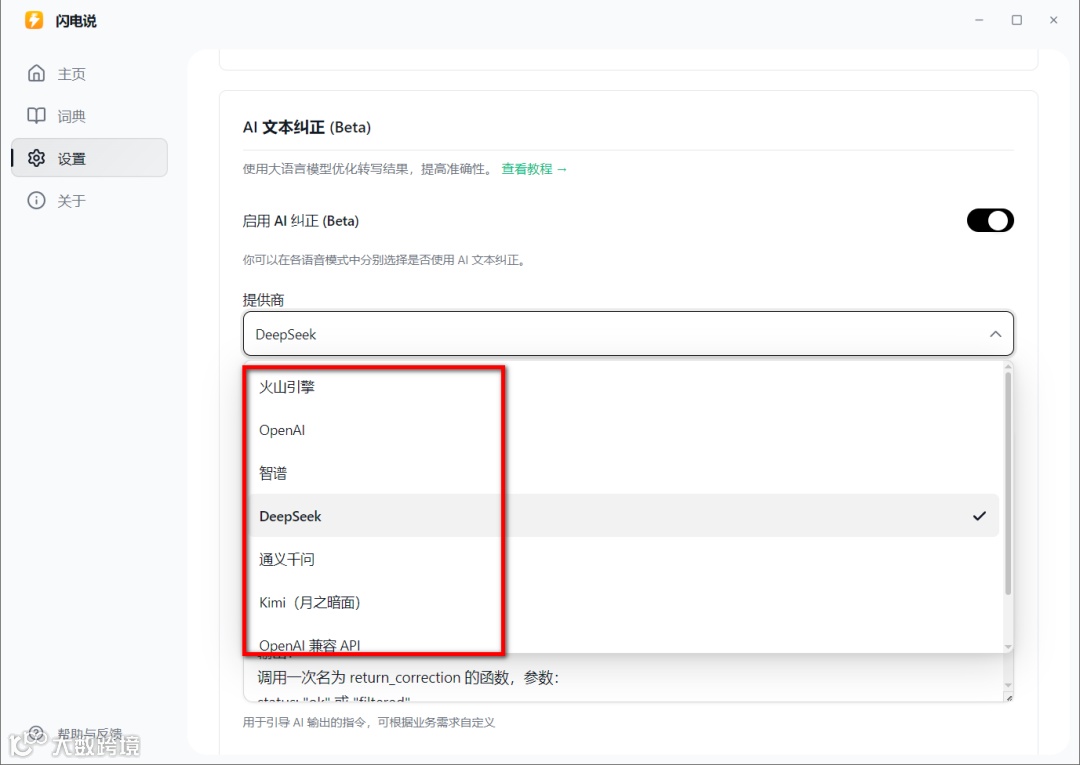The width and height of the screenshot is (1080, 765).
Task: Open the 词典 navigation item
Action: pyautogui.click(x=90, y=116)
